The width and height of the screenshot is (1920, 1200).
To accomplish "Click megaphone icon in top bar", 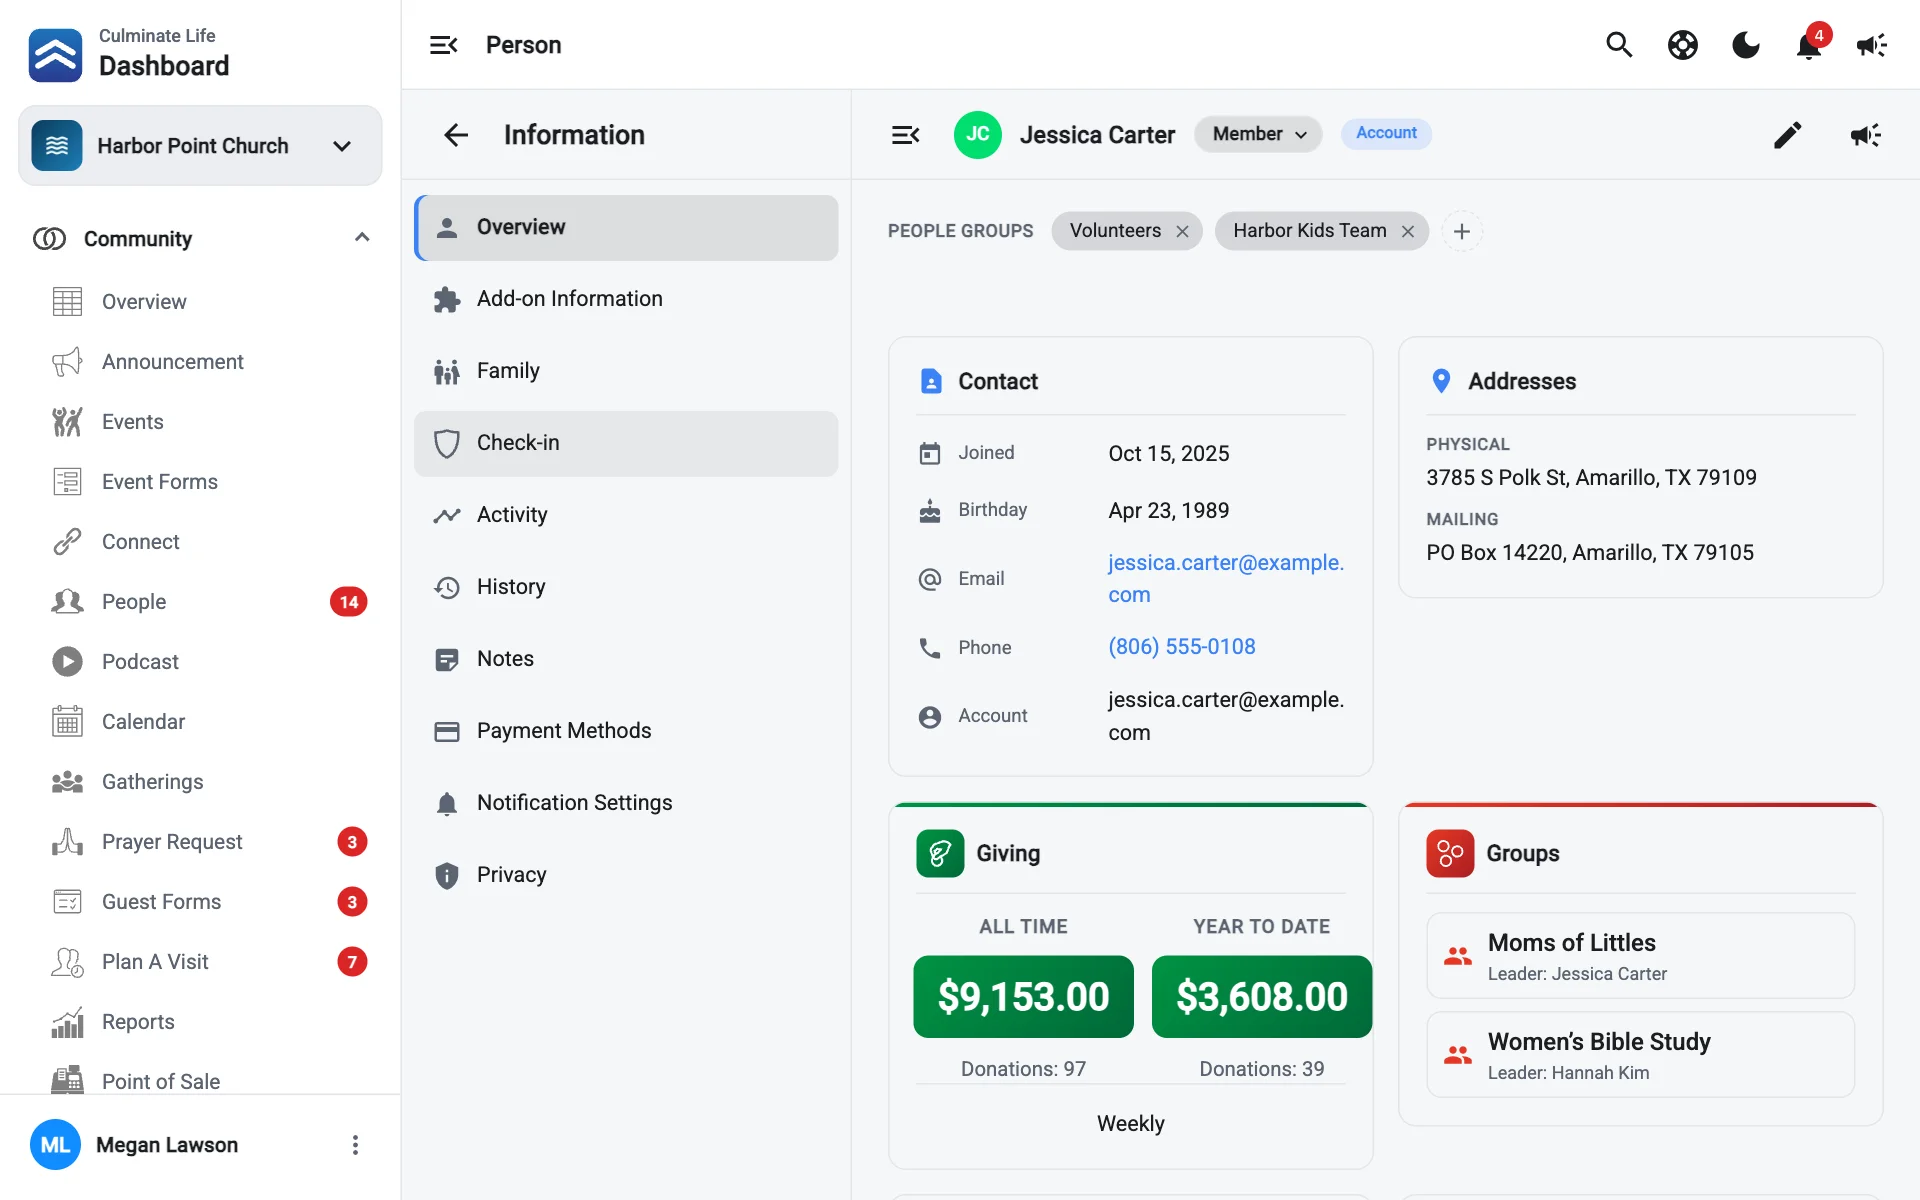I will tap(1872, 45).
